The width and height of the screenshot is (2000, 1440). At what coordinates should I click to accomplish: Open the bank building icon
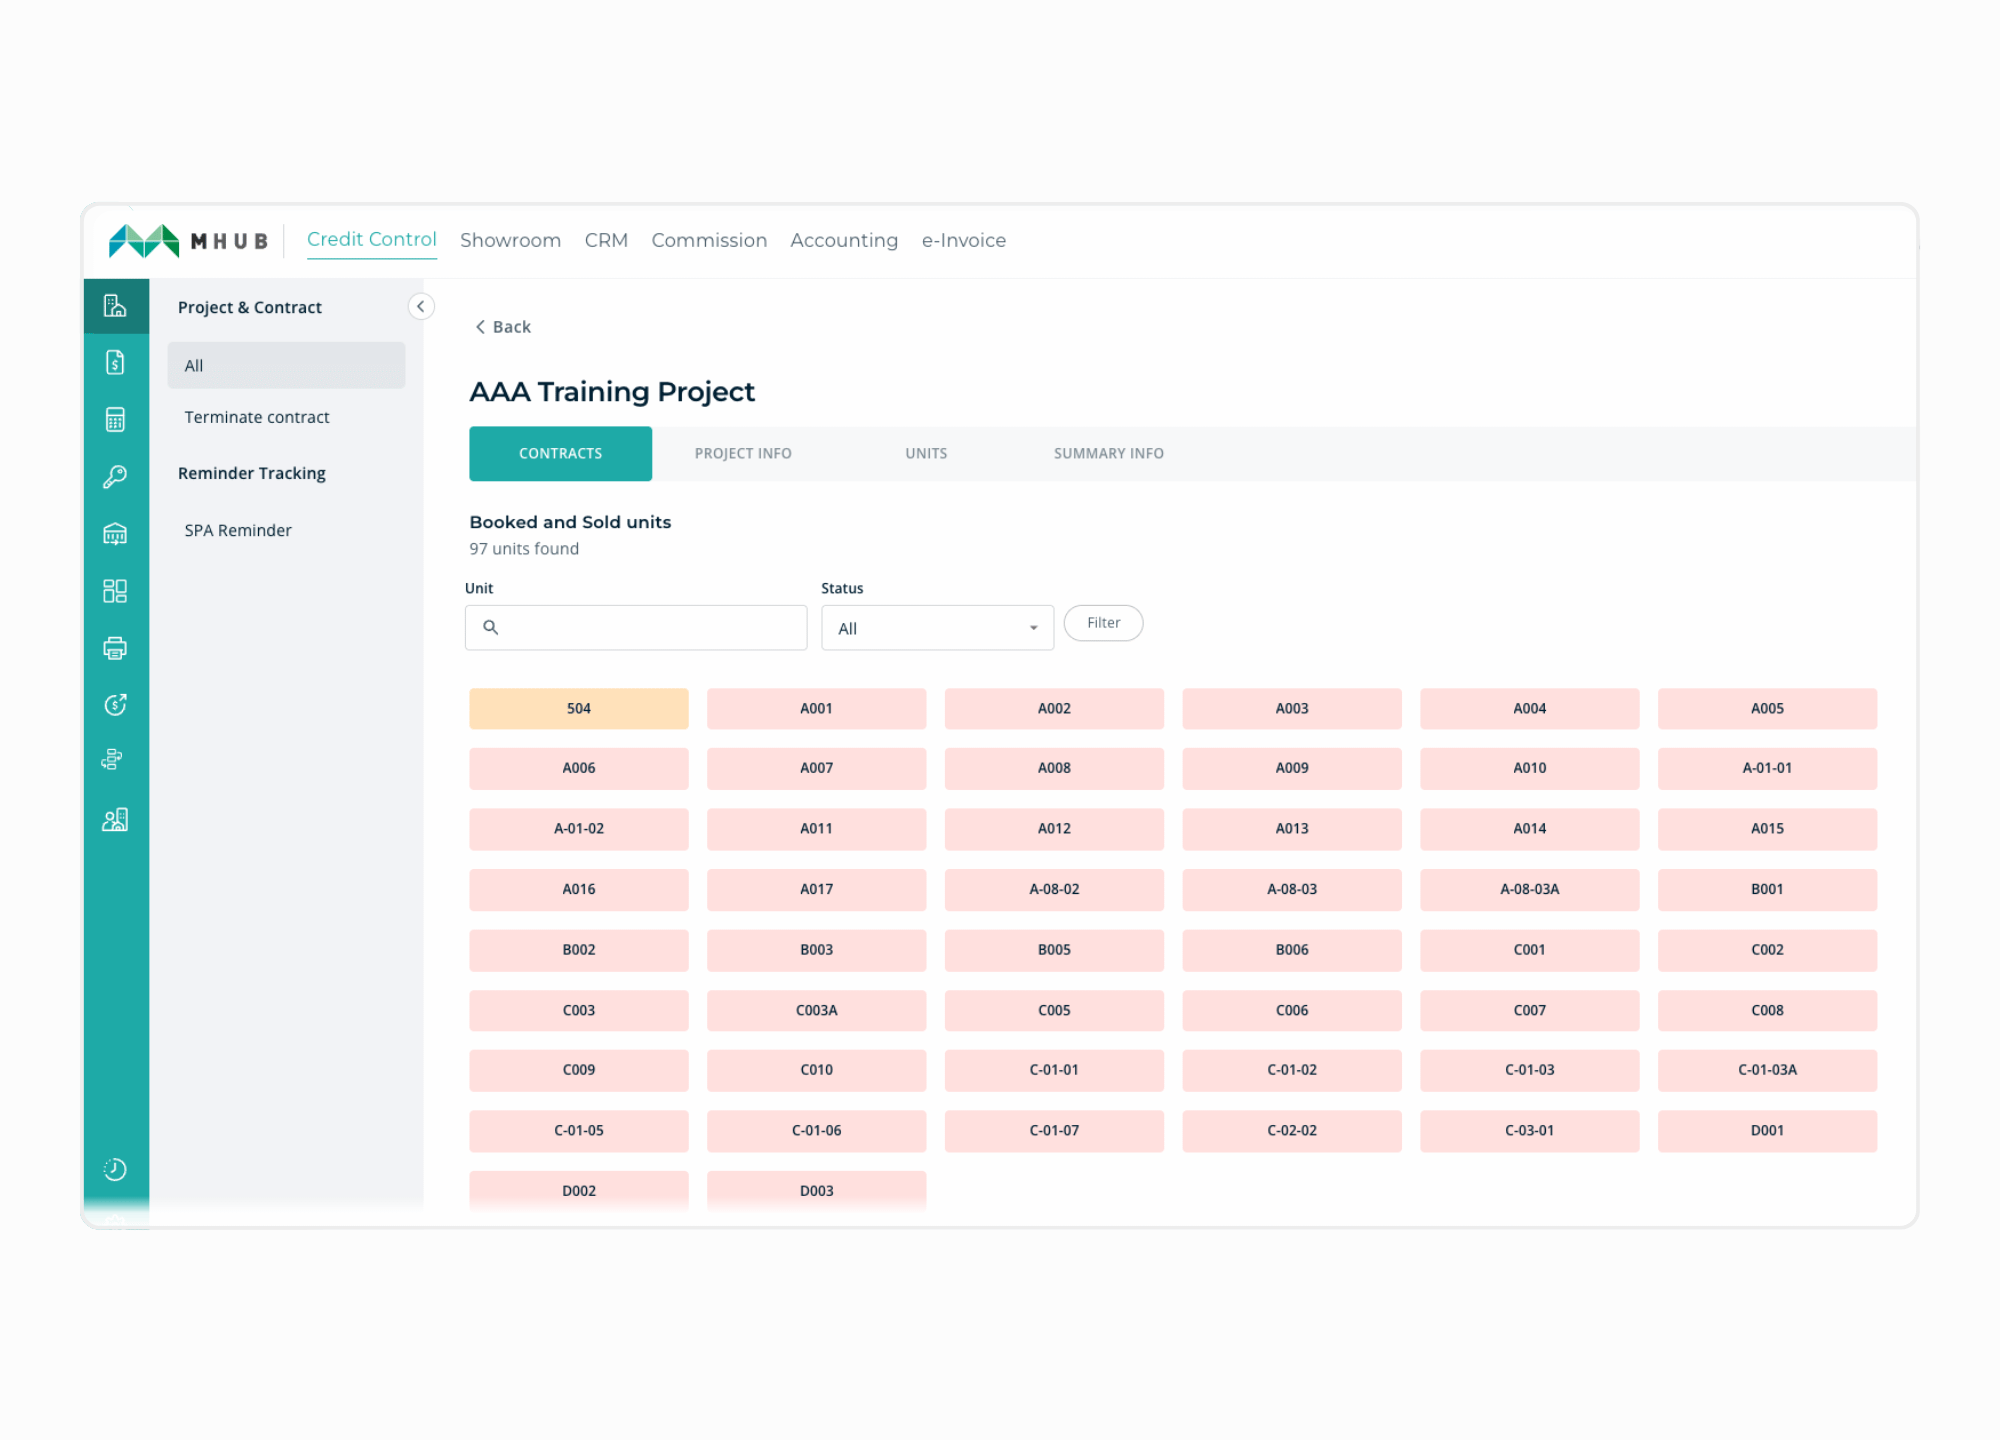click(x=115, y=533)
